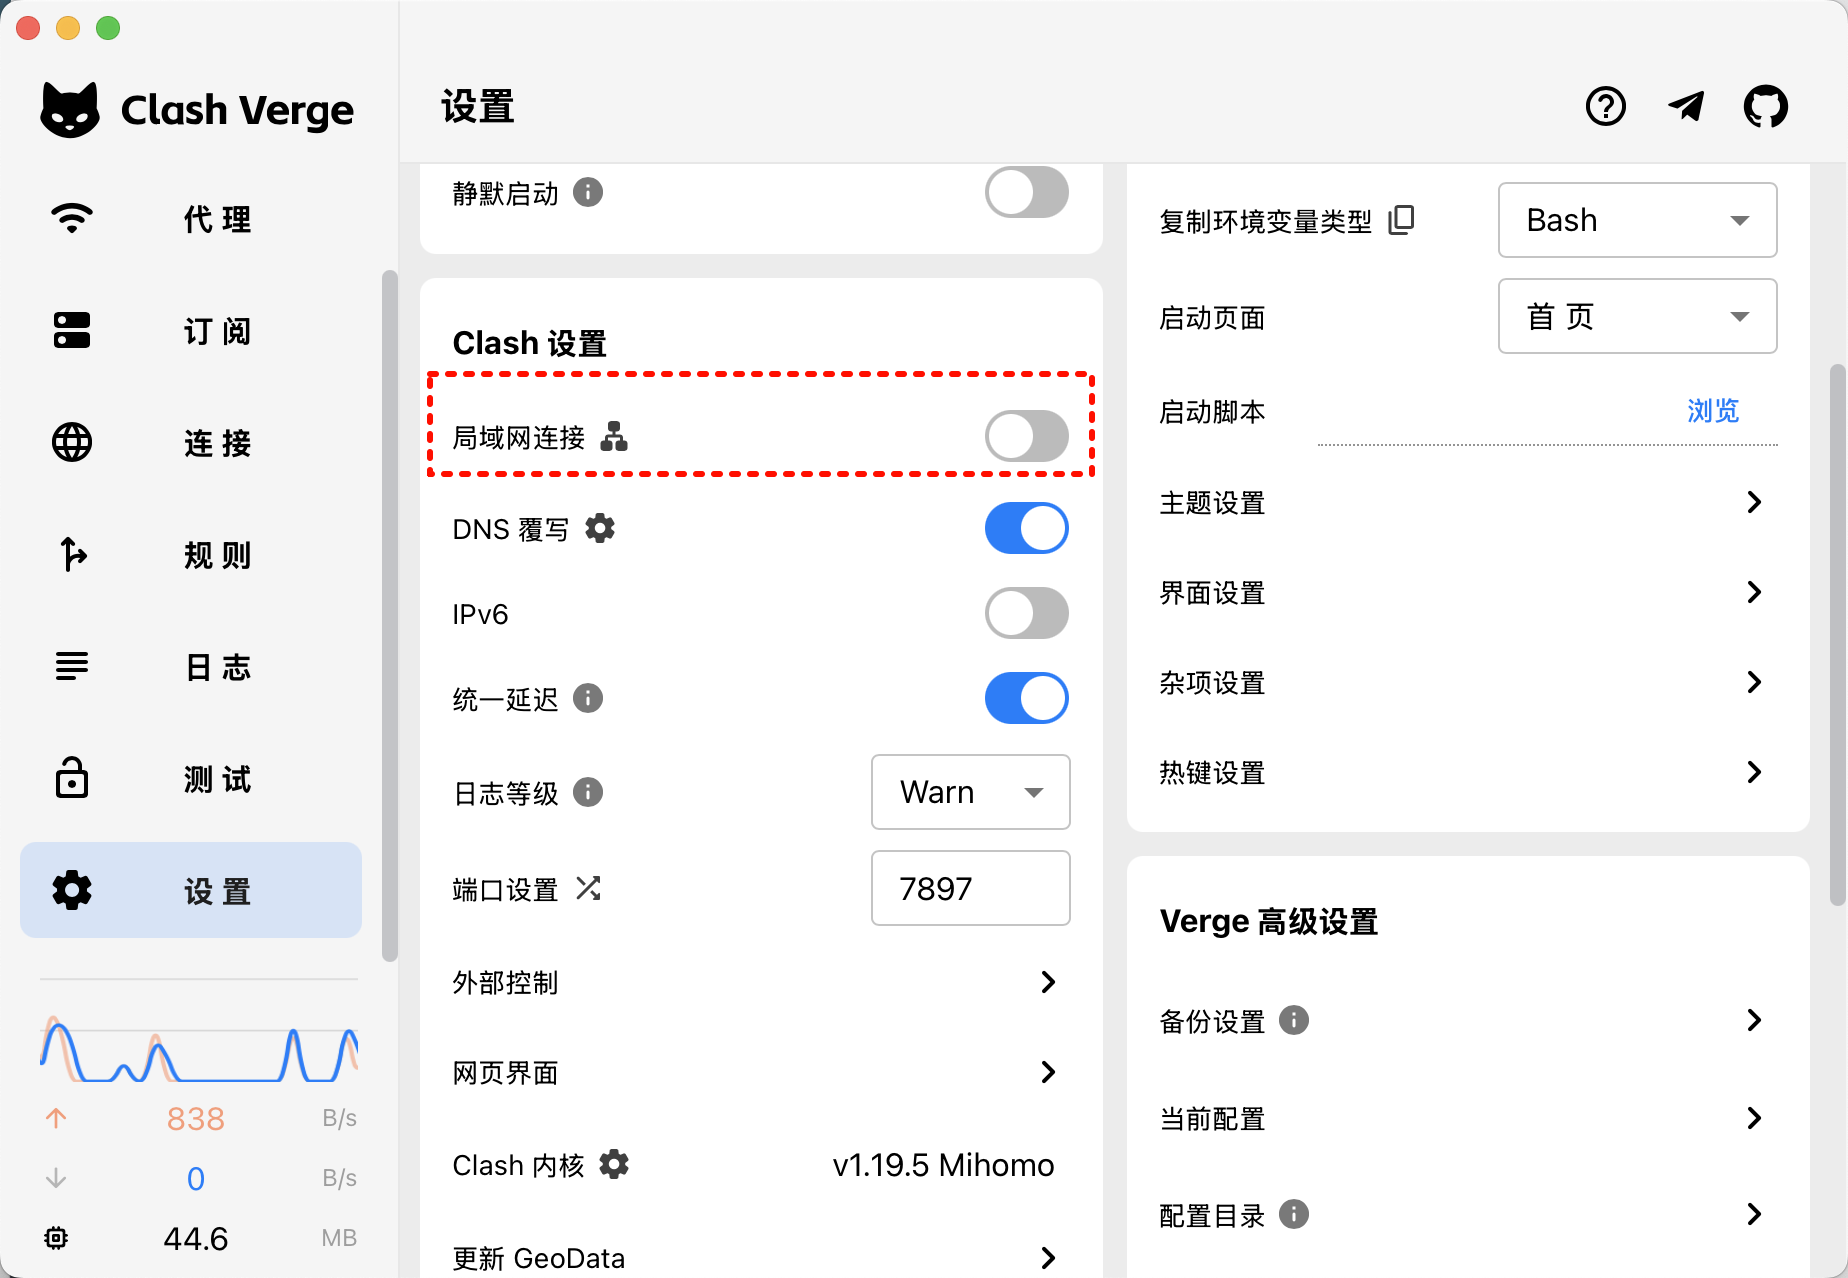Open the help manual icon

1606,106
